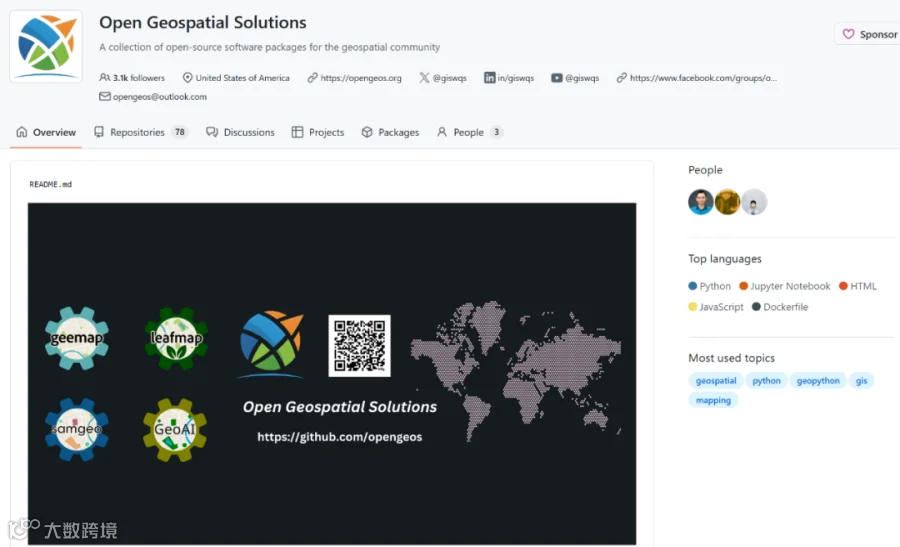Click the gis topic tag
The height and width of the screenshot is (547, 900).
click(862, 381)
